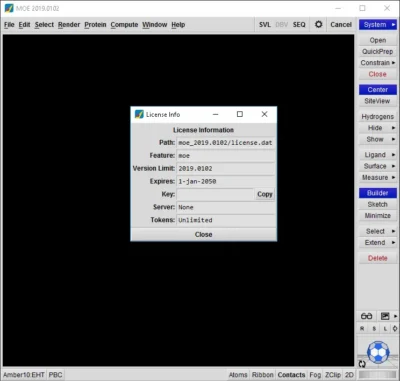
Task: Open the Compute menu
Action: (124, 25)
